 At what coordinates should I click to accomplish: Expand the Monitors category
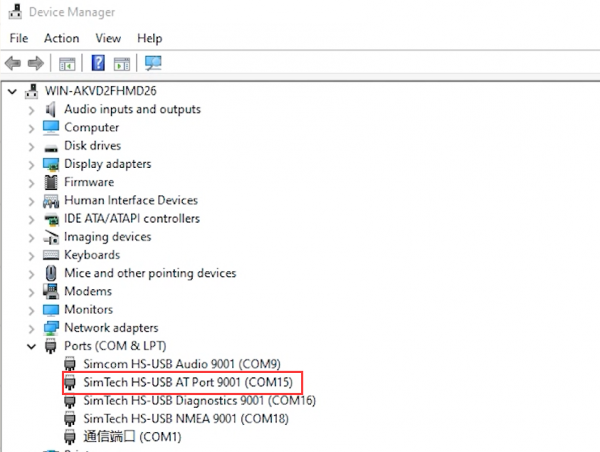(31, 311)
